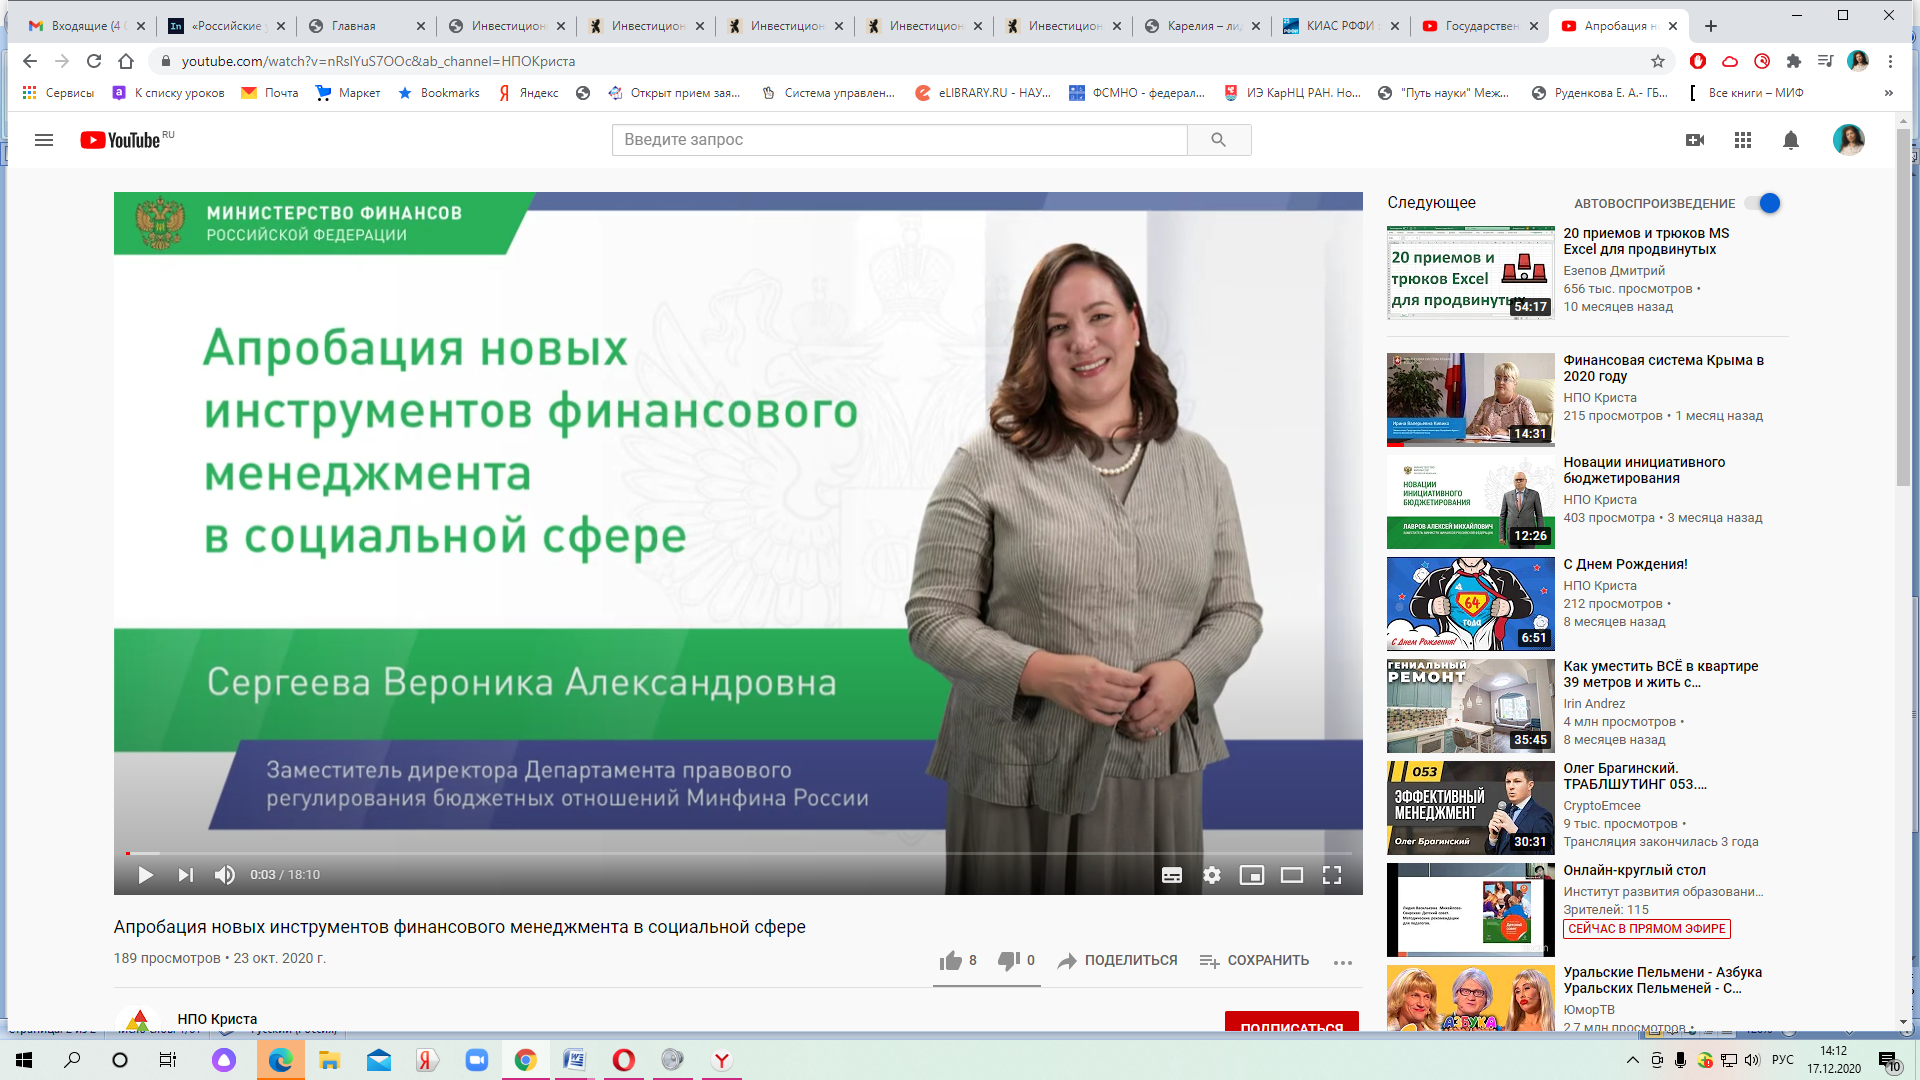Play the video with the play button
This screenshot has height=1080, width=1920.
coord(146,875)
